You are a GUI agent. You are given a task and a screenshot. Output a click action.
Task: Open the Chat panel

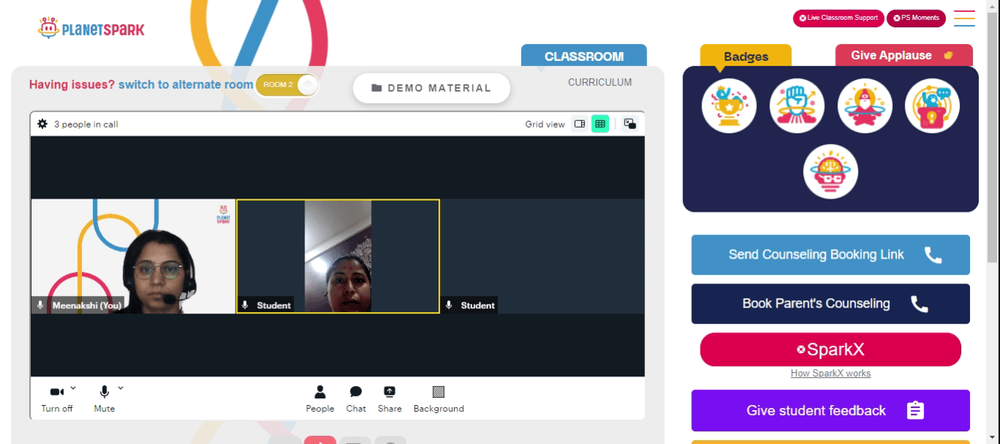pyautogui.click(x=356, y=399)
